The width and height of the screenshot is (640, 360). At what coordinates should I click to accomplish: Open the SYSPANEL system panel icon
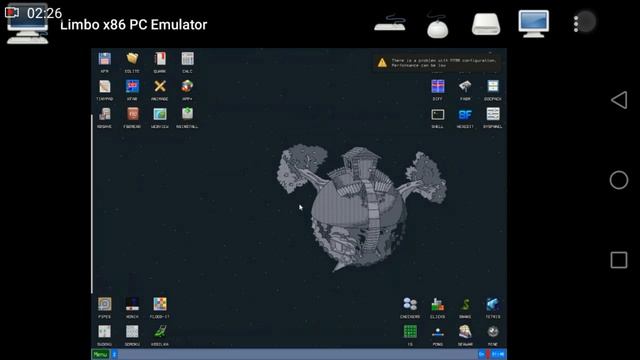[x=493, y=114]
